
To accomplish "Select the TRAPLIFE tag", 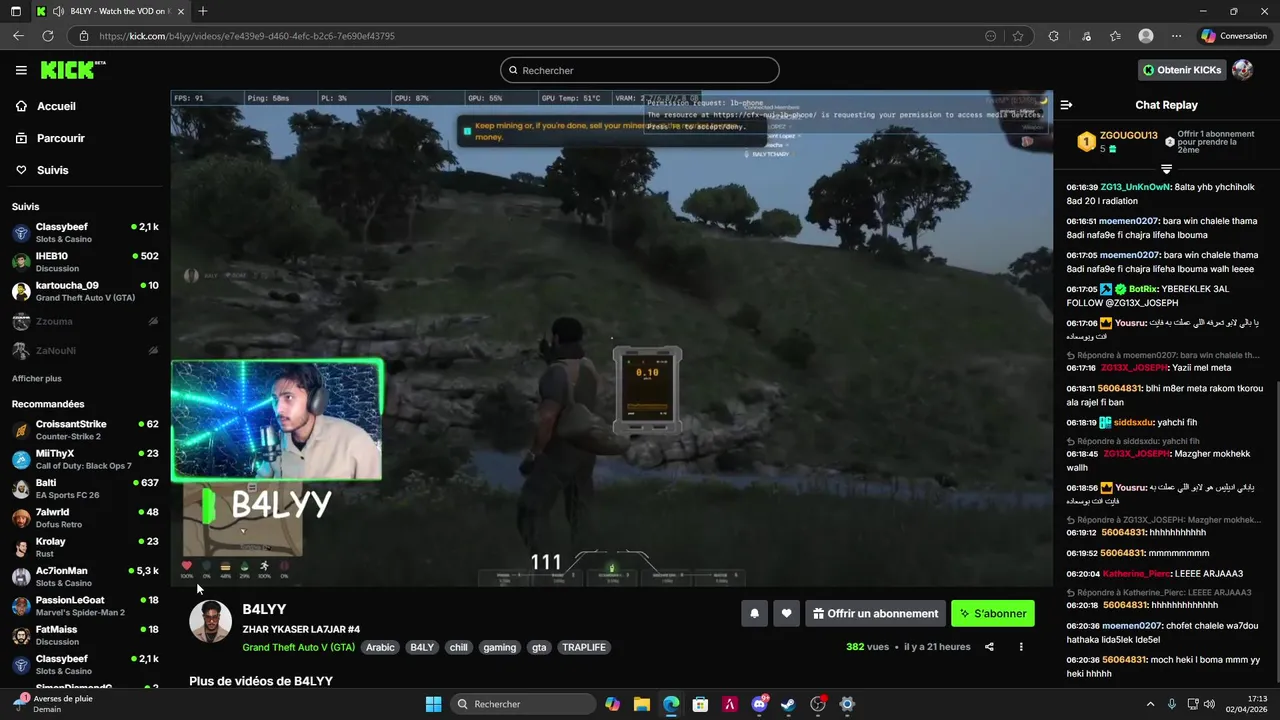I will click(x=584, y=647).
